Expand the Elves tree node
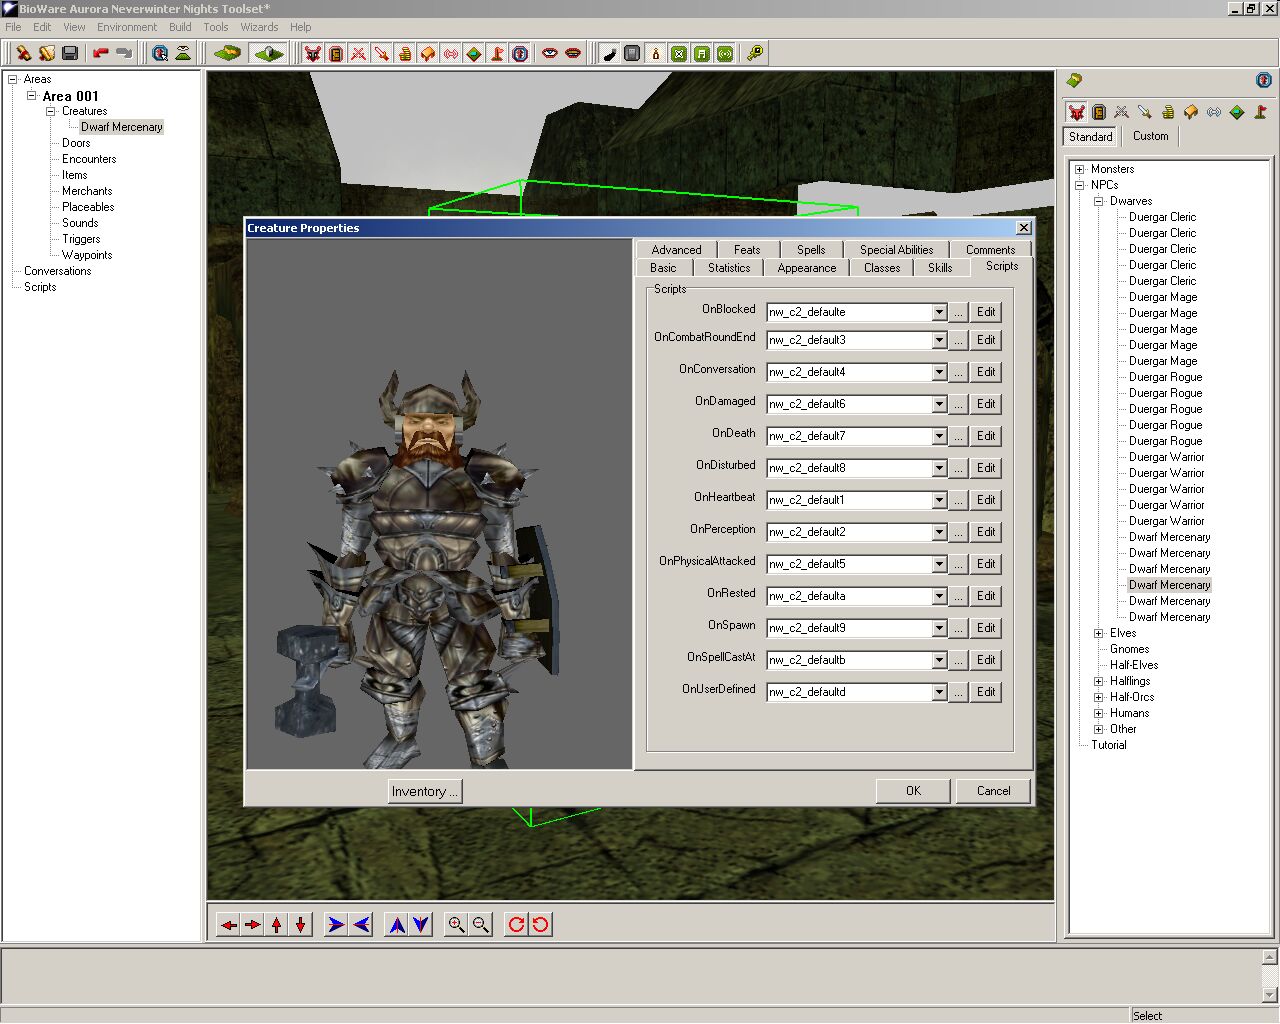Viewport: 1280px width, 1024px height. pyautogui.click(x=1098, y=633)
